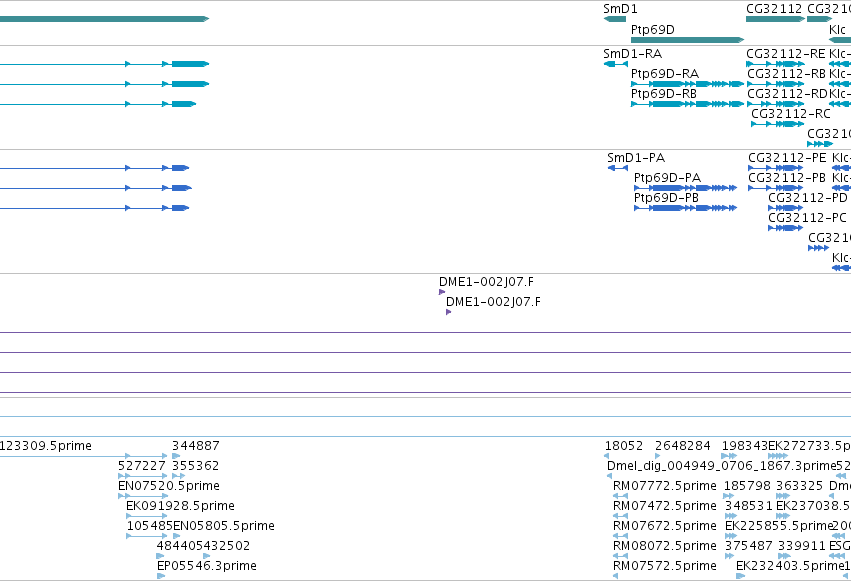851x581 pixels.
Task: Click the RM07672.5prime label
Action: click(664, 526)
